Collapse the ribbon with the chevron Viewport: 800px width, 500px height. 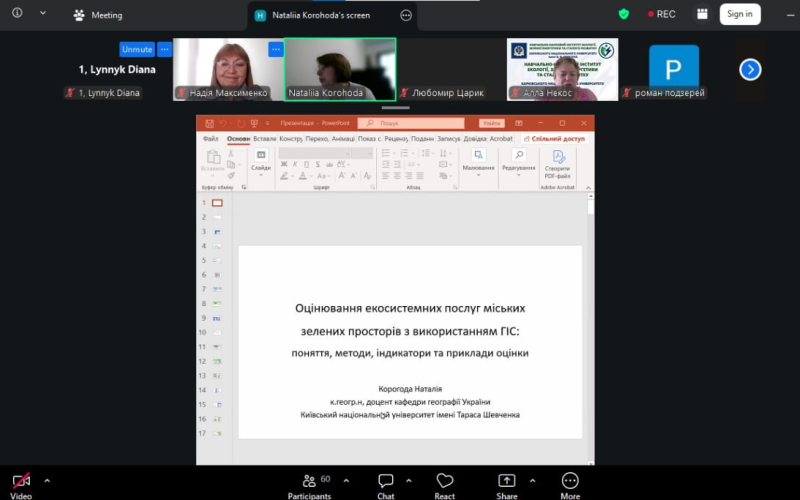tap(588, 188)
